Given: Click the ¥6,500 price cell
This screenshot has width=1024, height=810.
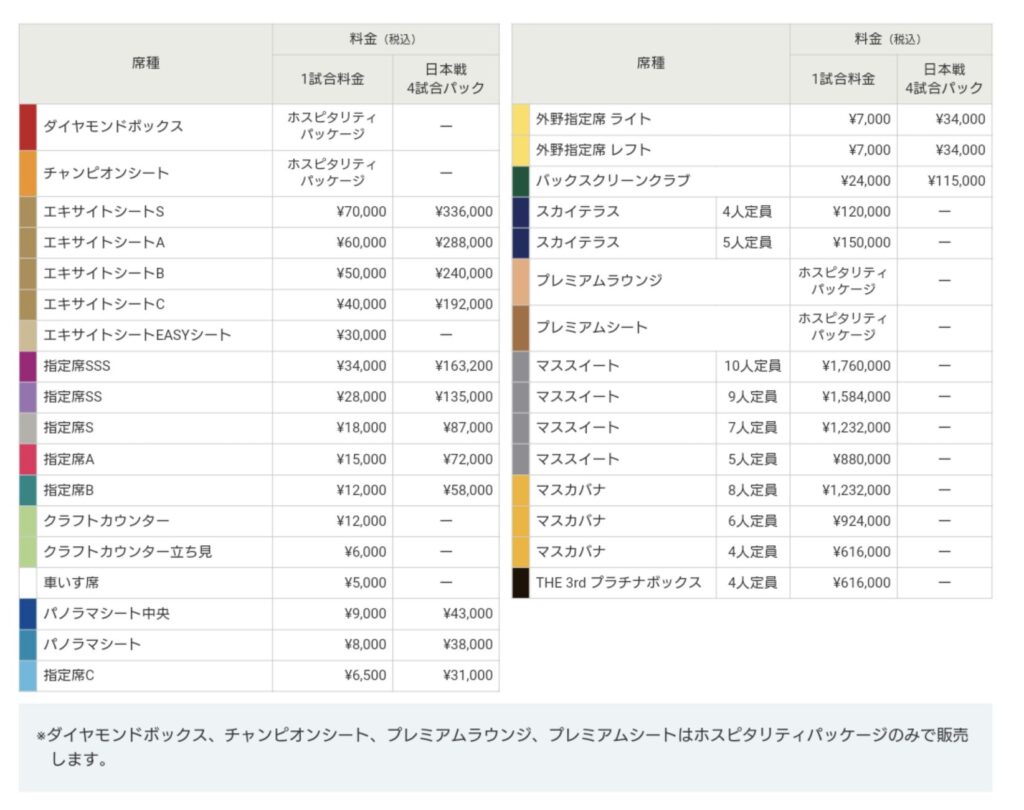Looking at the screenshot, I should point(365,675).
